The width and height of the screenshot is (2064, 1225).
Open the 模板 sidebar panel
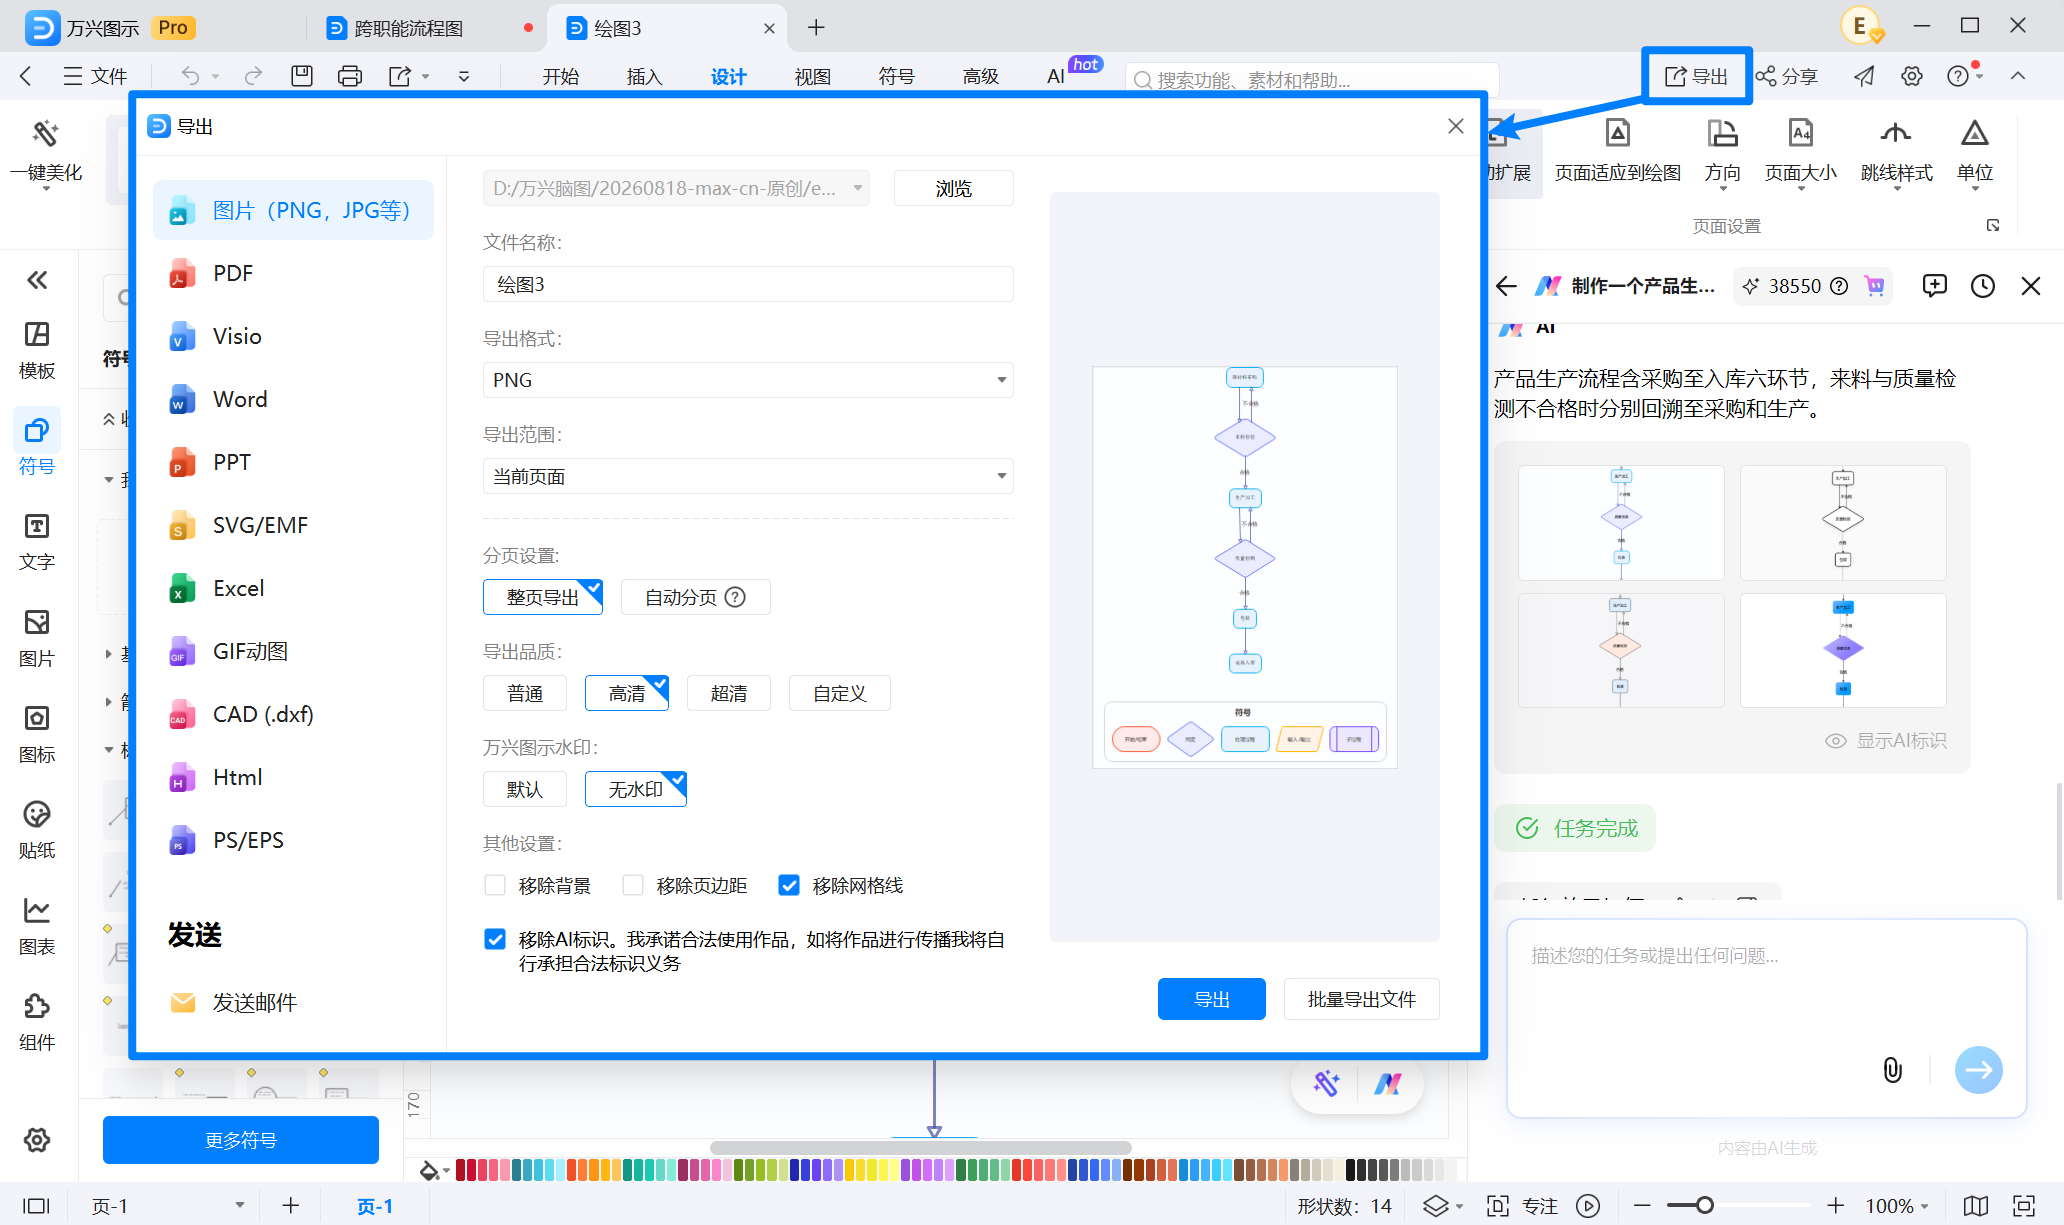(37, 350)
